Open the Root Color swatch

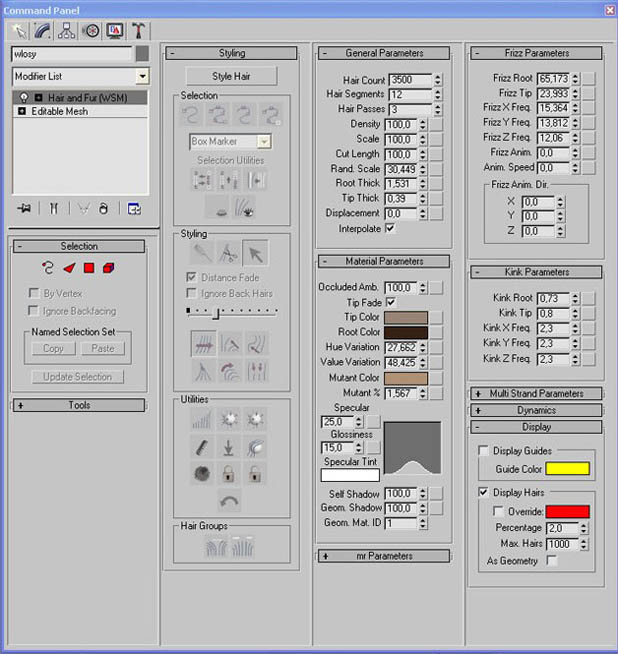point(406,332)
